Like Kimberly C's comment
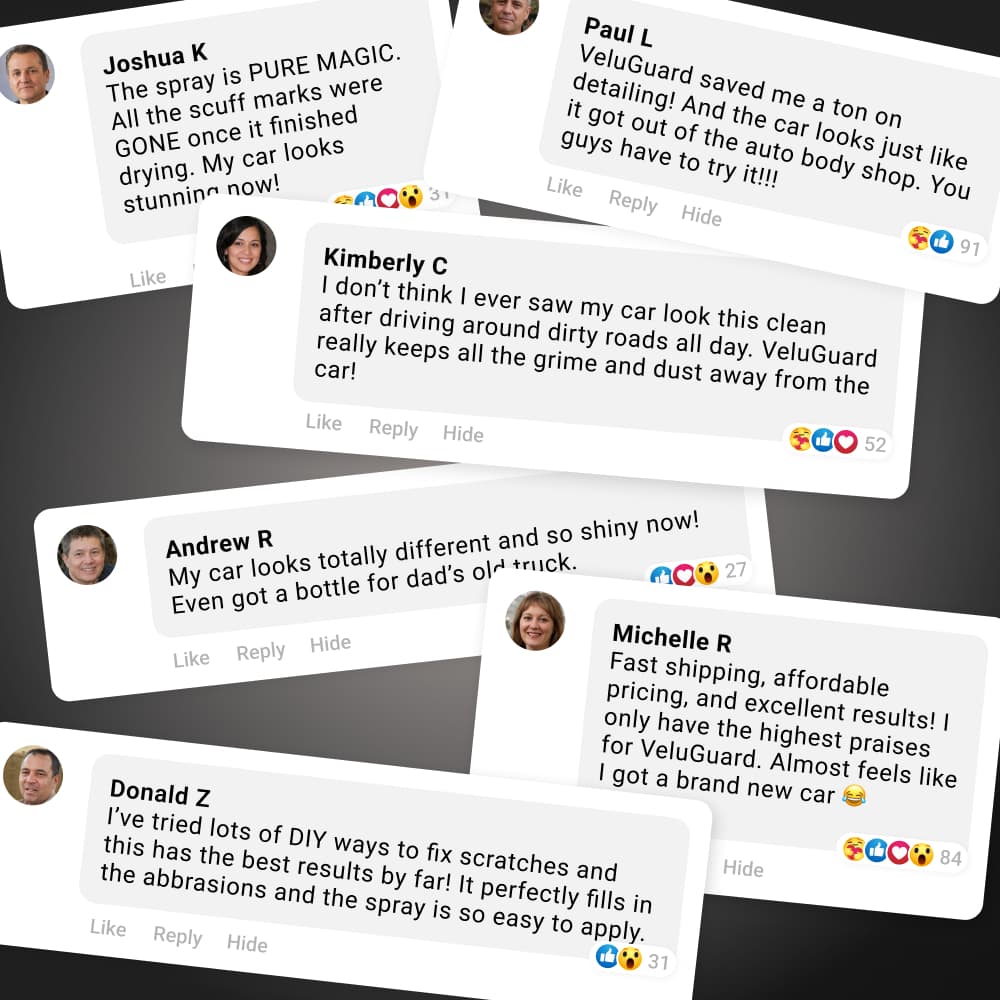The height and width of the screenshot is (1000, 1000). point(324,422)
